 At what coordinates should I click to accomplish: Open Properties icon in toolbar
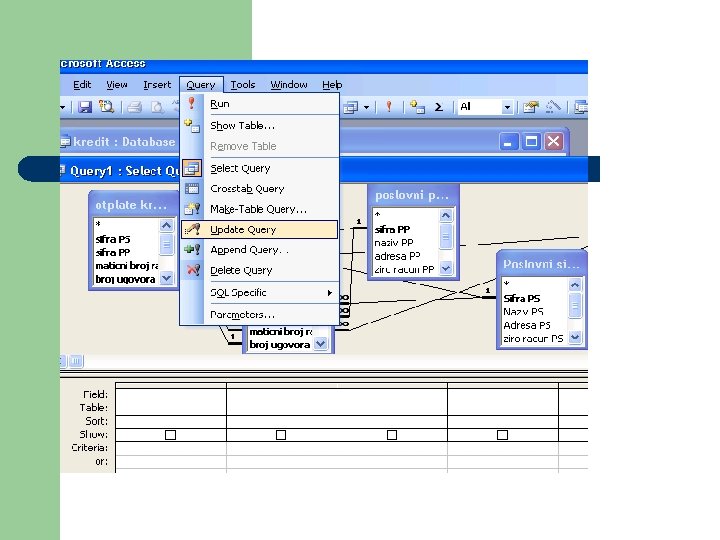531,107
